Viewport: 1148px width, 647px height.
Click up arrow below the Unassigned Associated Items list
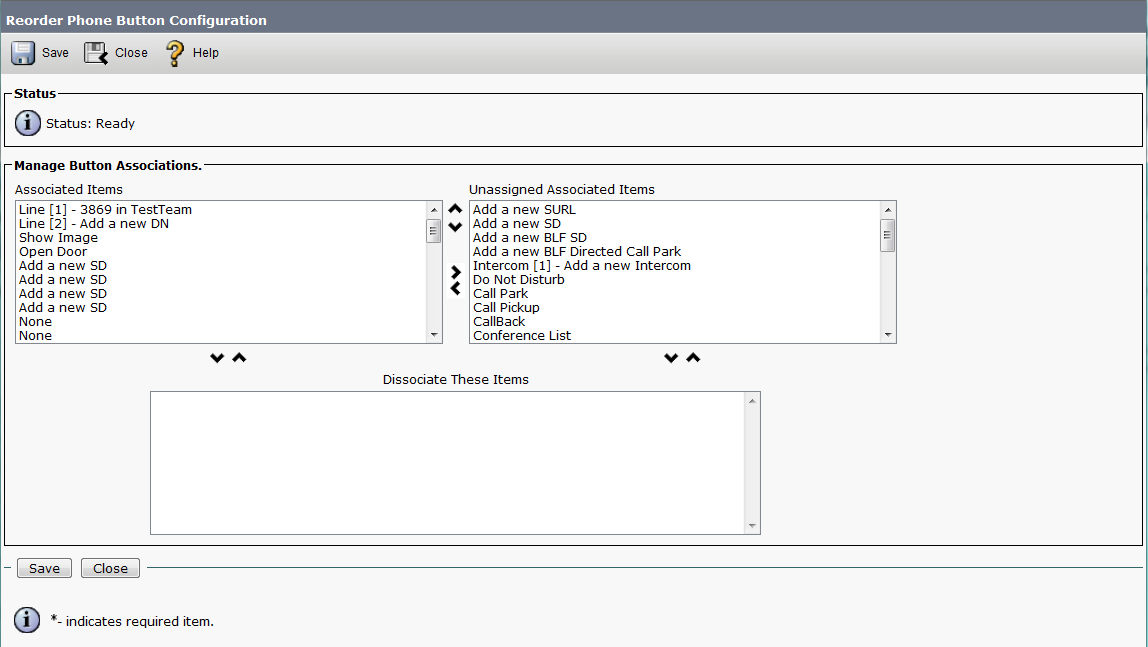[693, 358]
